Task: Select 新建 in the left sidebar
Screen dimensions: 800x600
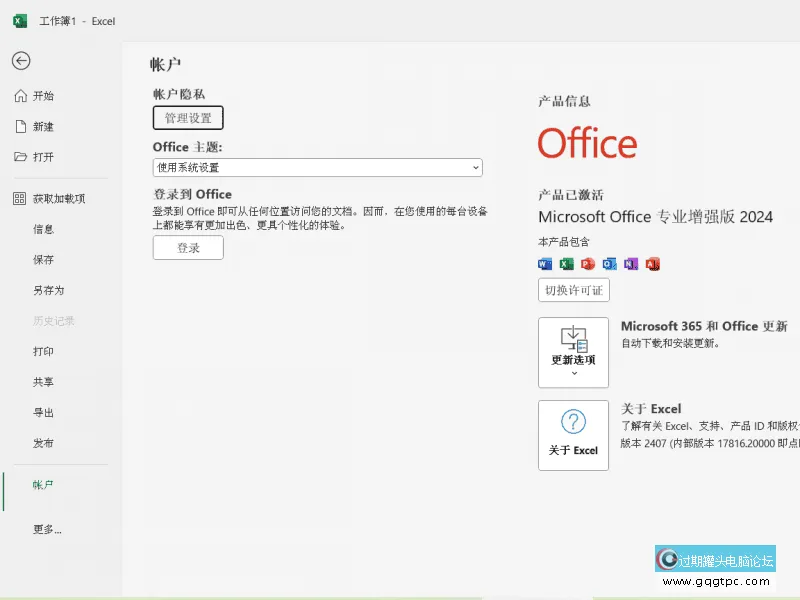Action: pos(44,126)
